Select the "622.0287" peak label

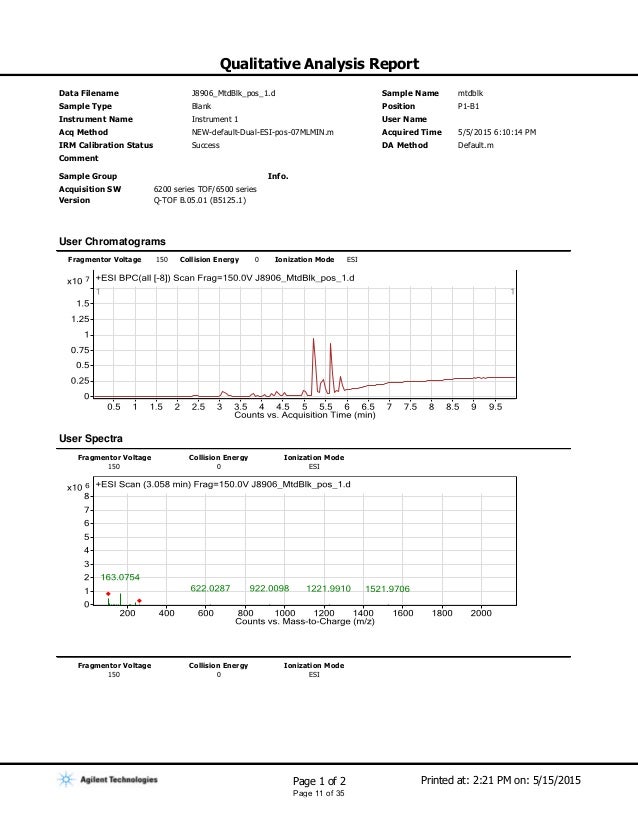click(x=210, y=588)
